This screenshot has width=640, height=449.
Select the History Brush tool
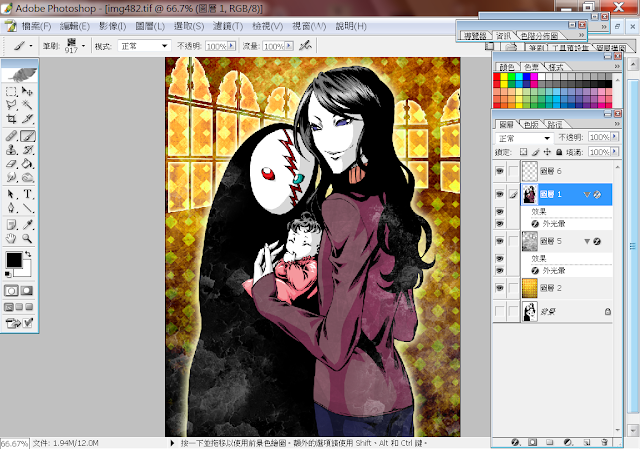pyautogui.click(x=27, y=149)
